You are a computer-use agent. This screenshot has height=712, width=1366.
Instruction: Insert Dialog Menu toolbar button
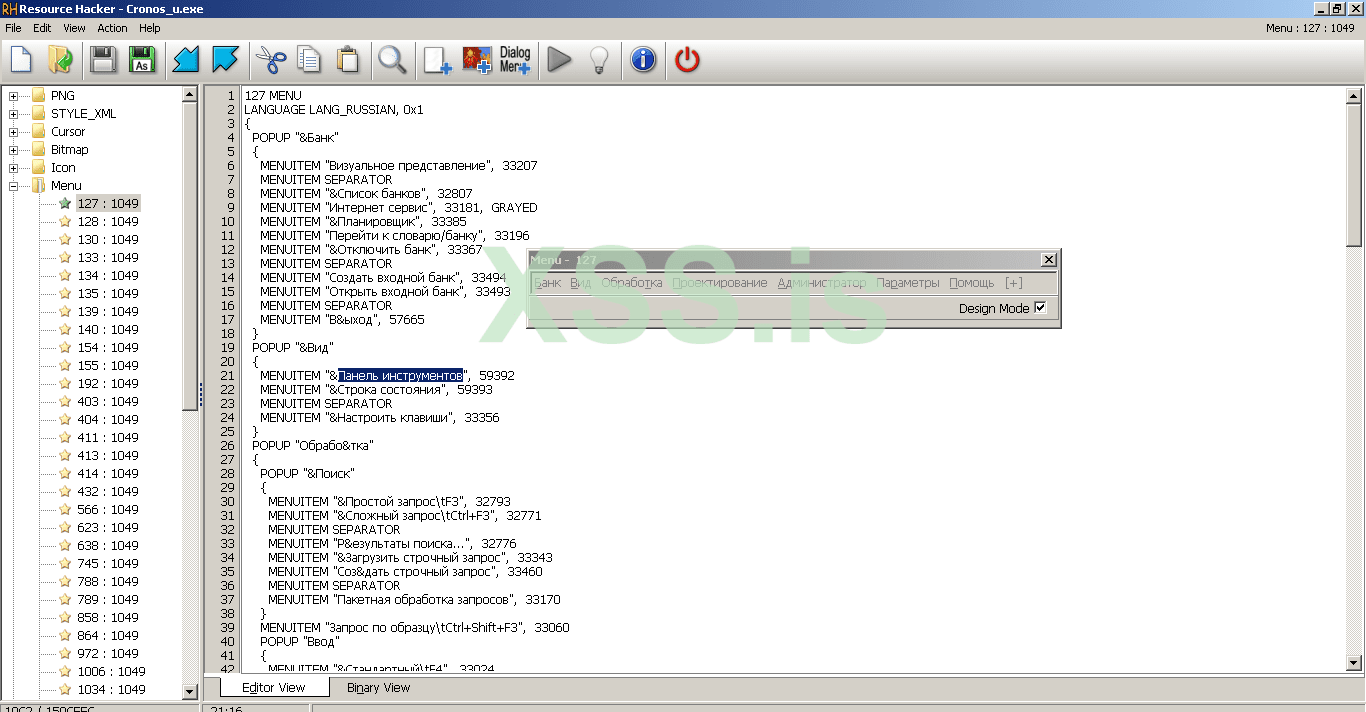coord(515,60)
